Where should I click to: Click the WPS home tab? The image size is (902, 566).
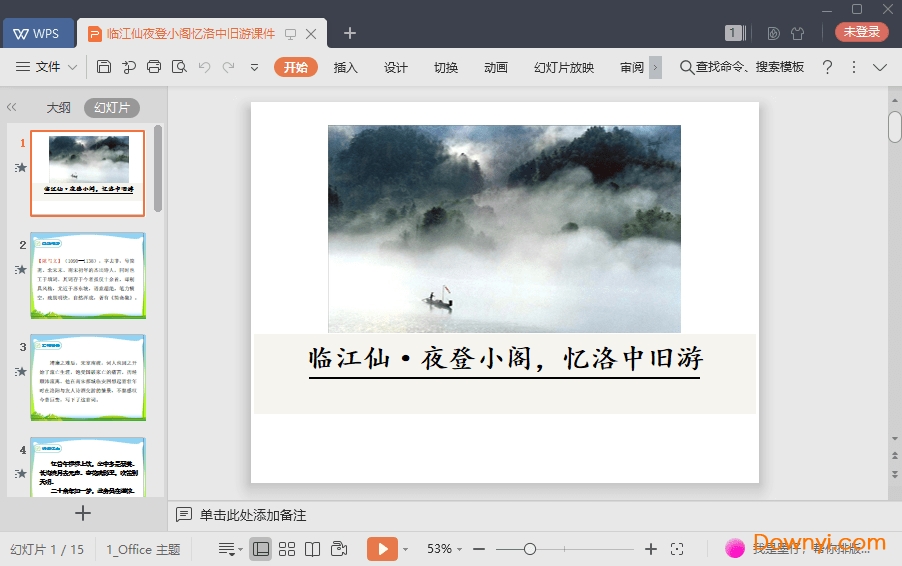39,33
